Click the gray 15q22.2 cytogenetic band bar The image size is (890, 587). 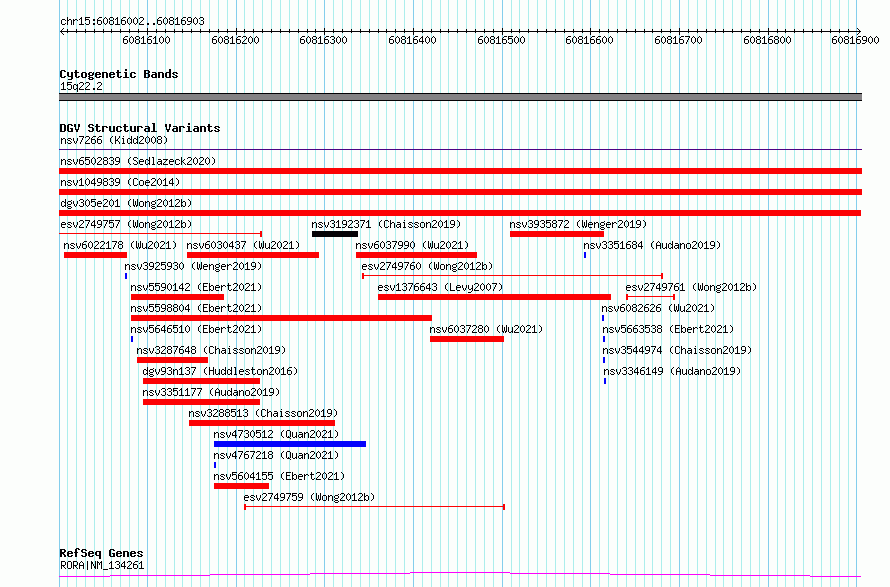[x=460, y=97]
